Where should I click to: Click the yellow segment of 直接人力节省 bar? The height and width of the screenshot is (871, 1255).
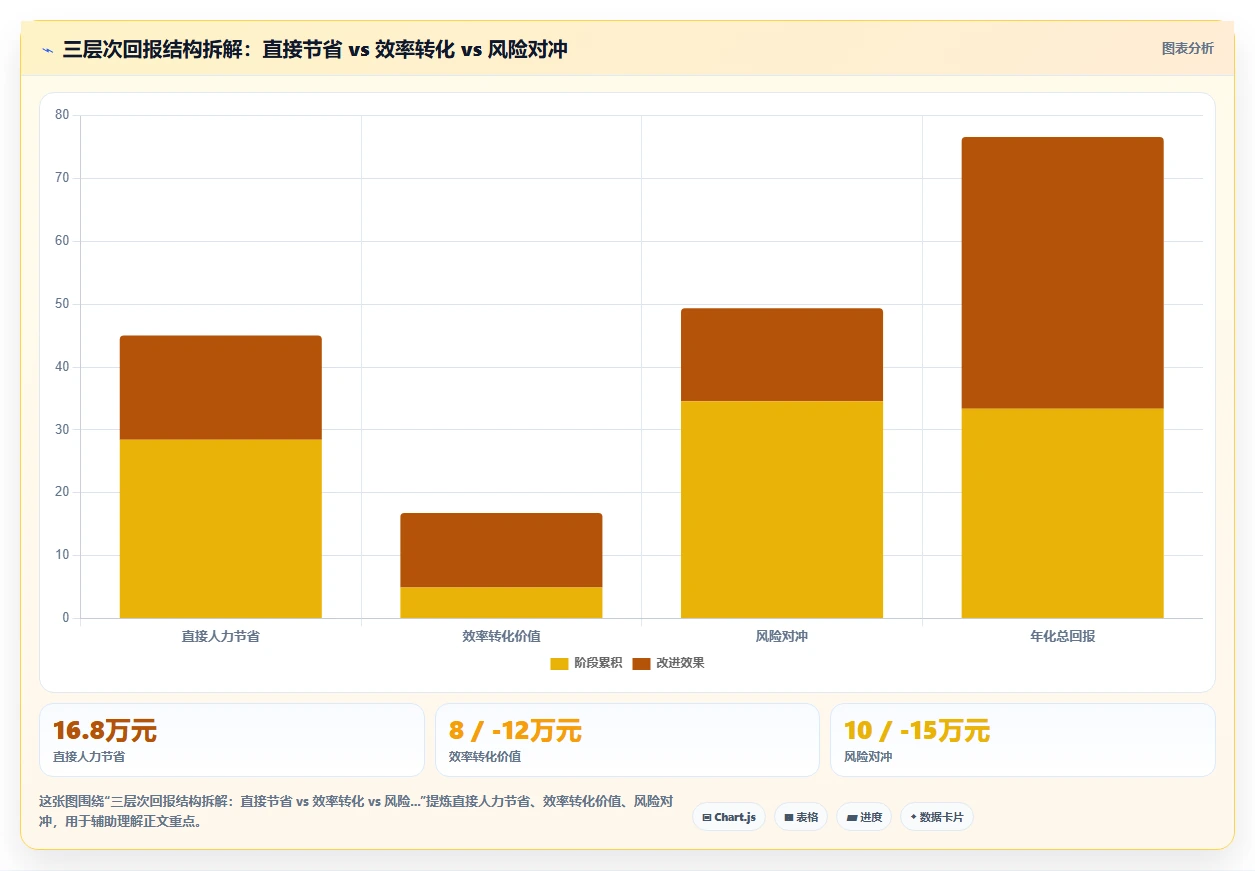(221, 529)
